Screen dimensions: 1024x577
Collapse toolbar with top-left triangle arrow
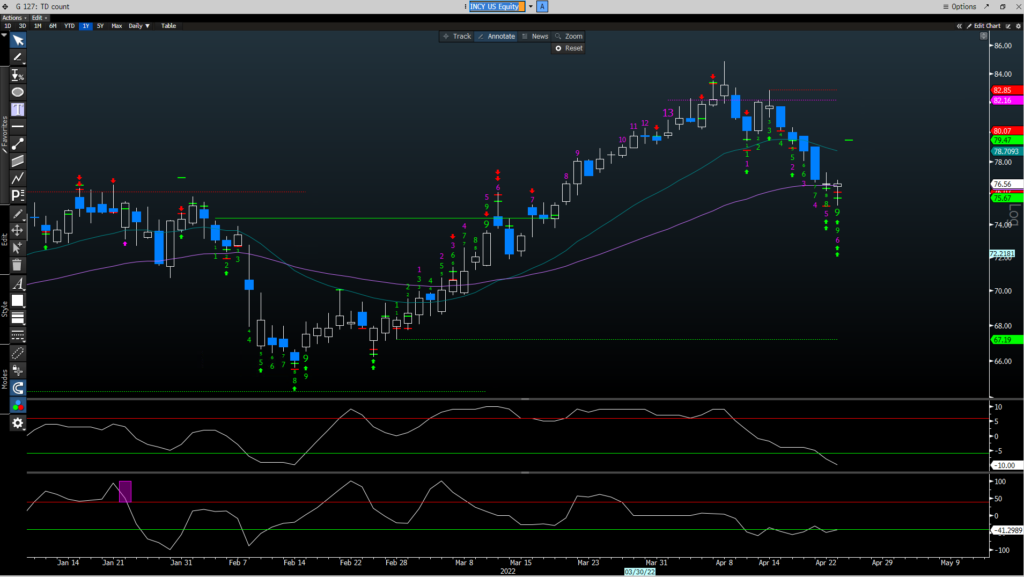tap(4, 35)
